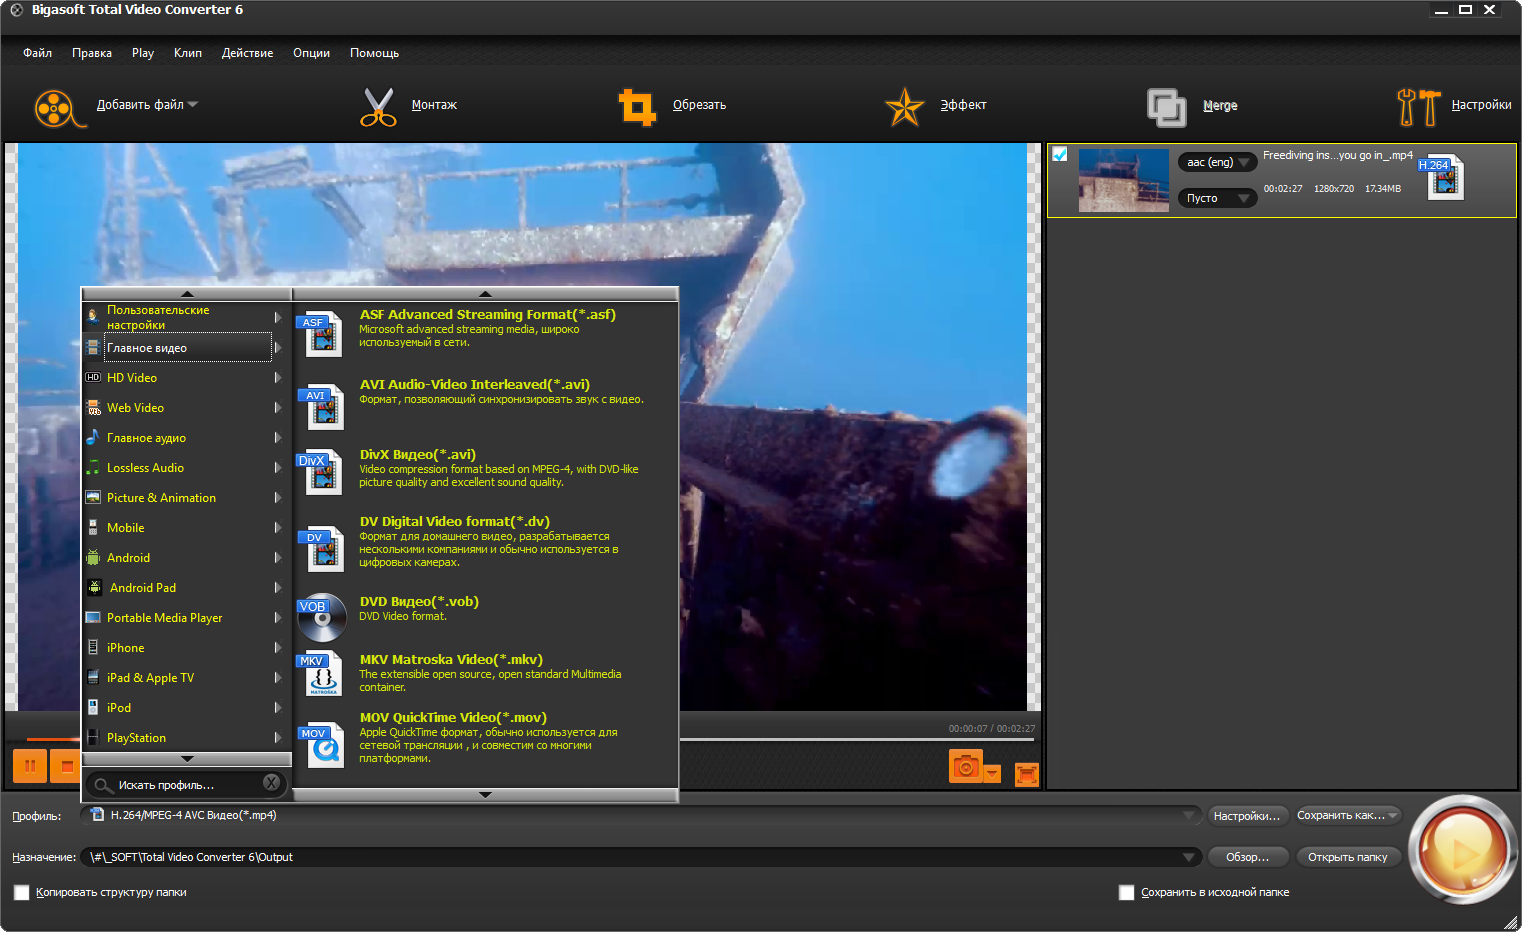Open the Опции menu
The height and width of the screenshot is (932, 1522).
[x=311, y=53]
